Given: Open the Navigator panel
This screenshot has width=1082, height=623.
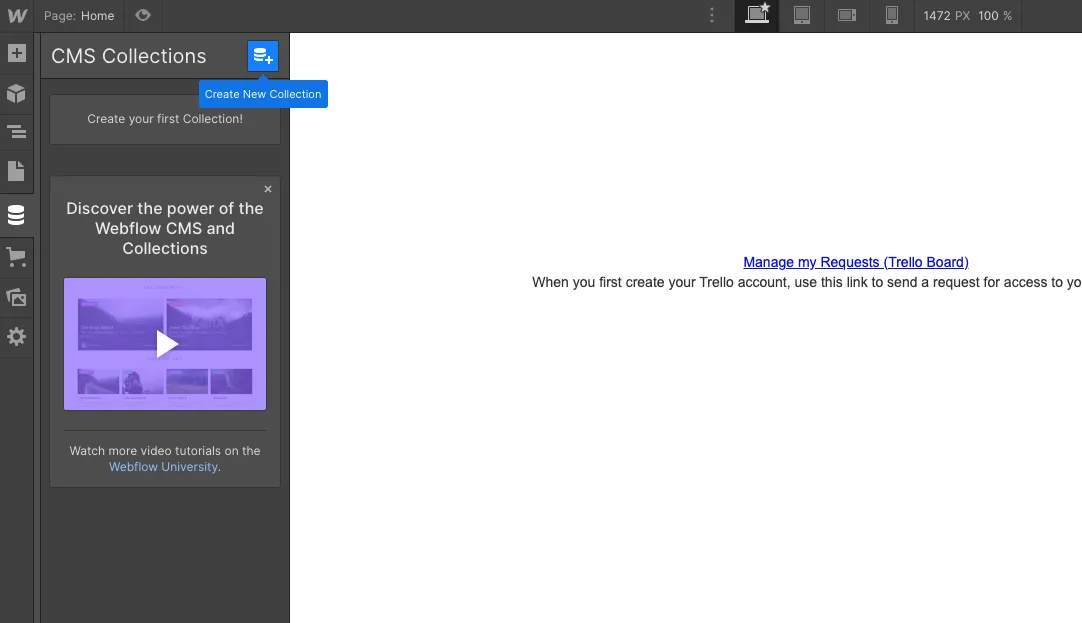Looking at the screenshot, I should point(17,131).
